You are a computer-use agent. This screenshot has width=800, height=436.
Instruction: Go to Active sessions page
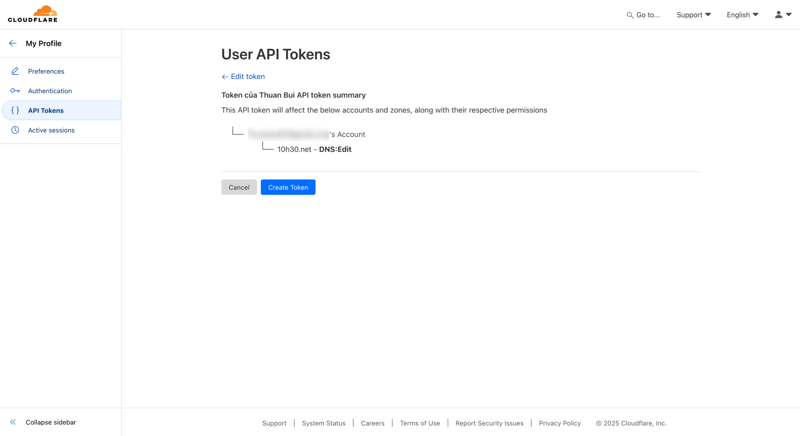tap(51, 130)
